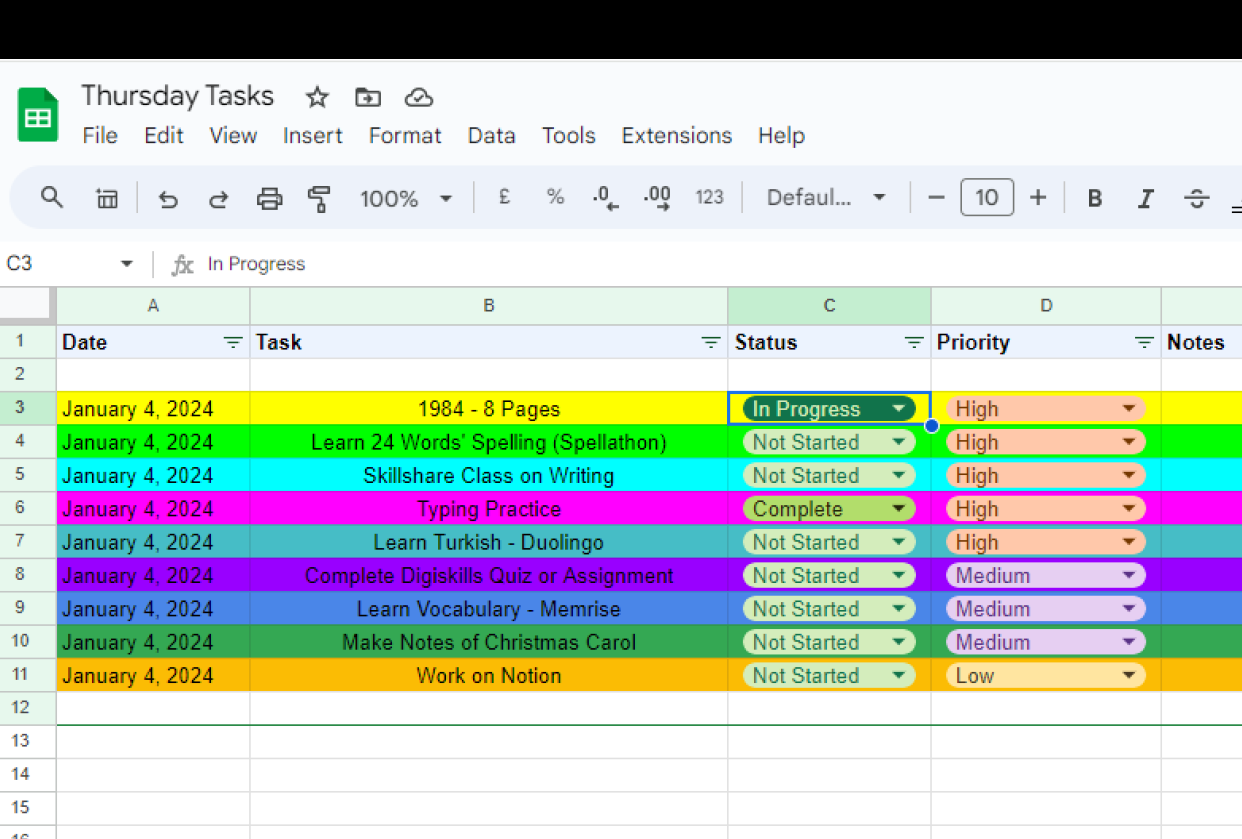The image size is (1242, 839).
Task: Decrease font size with minus
Action: (936, 198)
